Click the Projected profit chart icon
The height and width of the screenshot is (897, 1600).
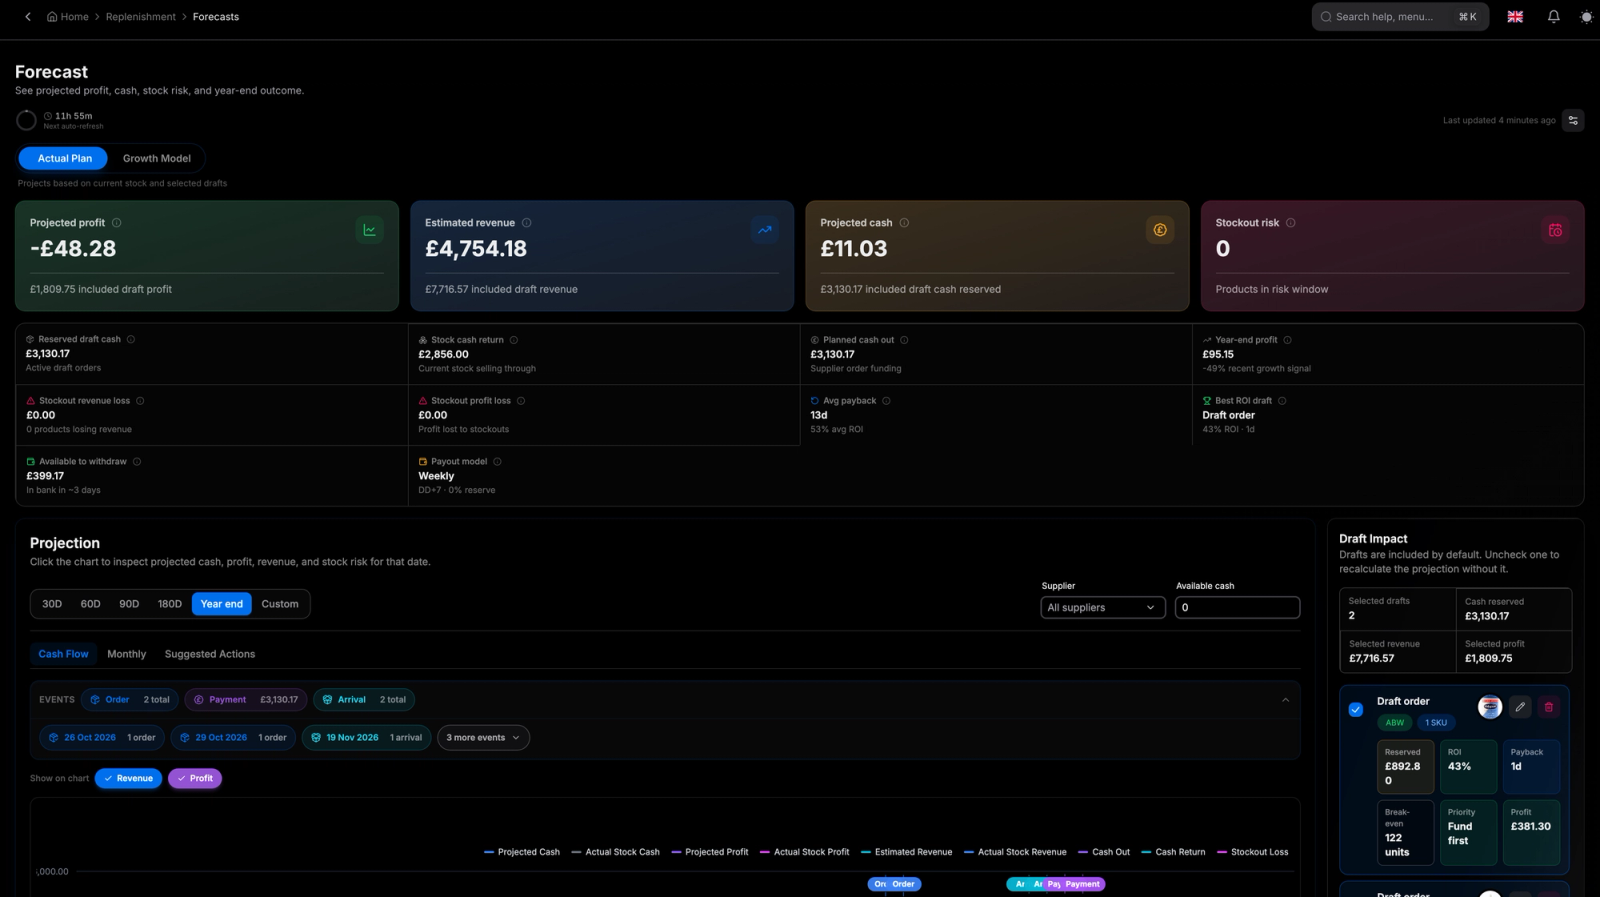click(370, 230)
